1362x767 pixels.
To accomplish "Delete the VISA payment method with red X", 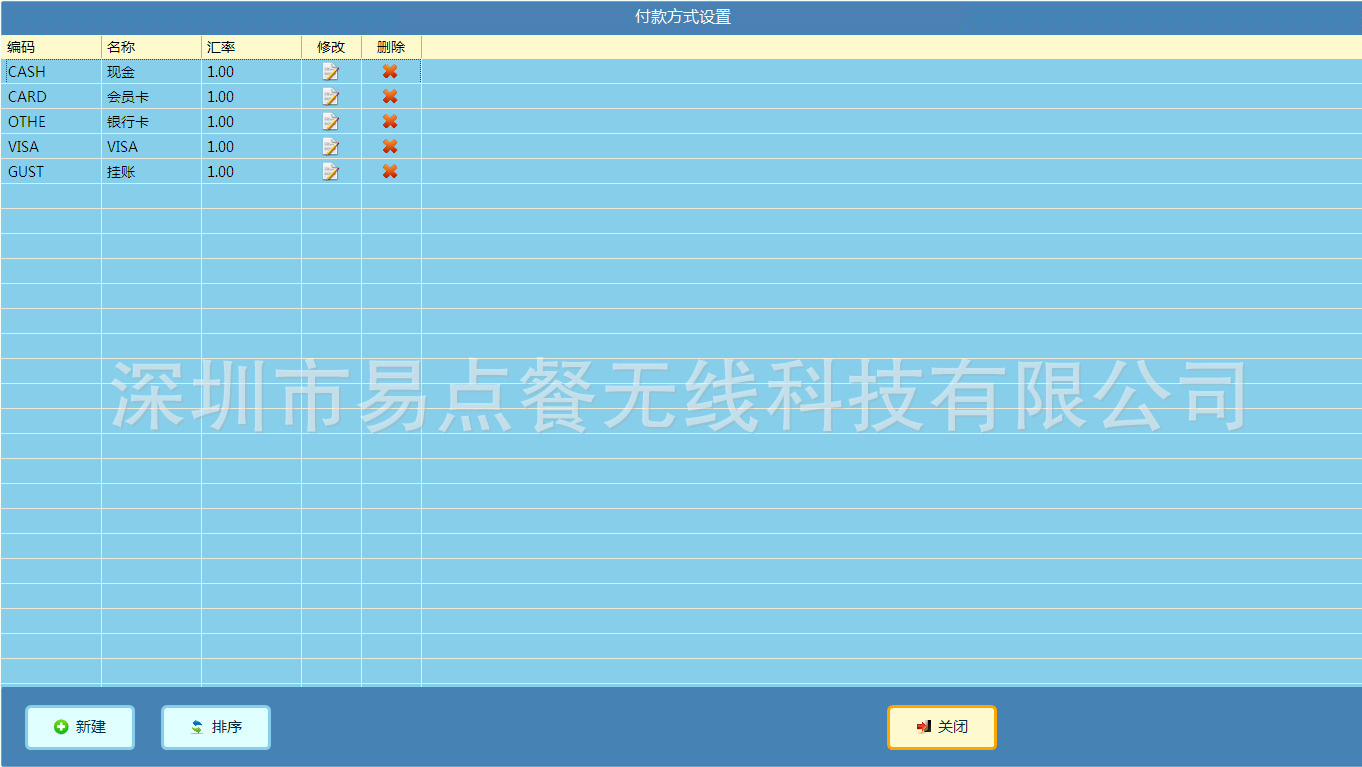I will click(390, 147).
